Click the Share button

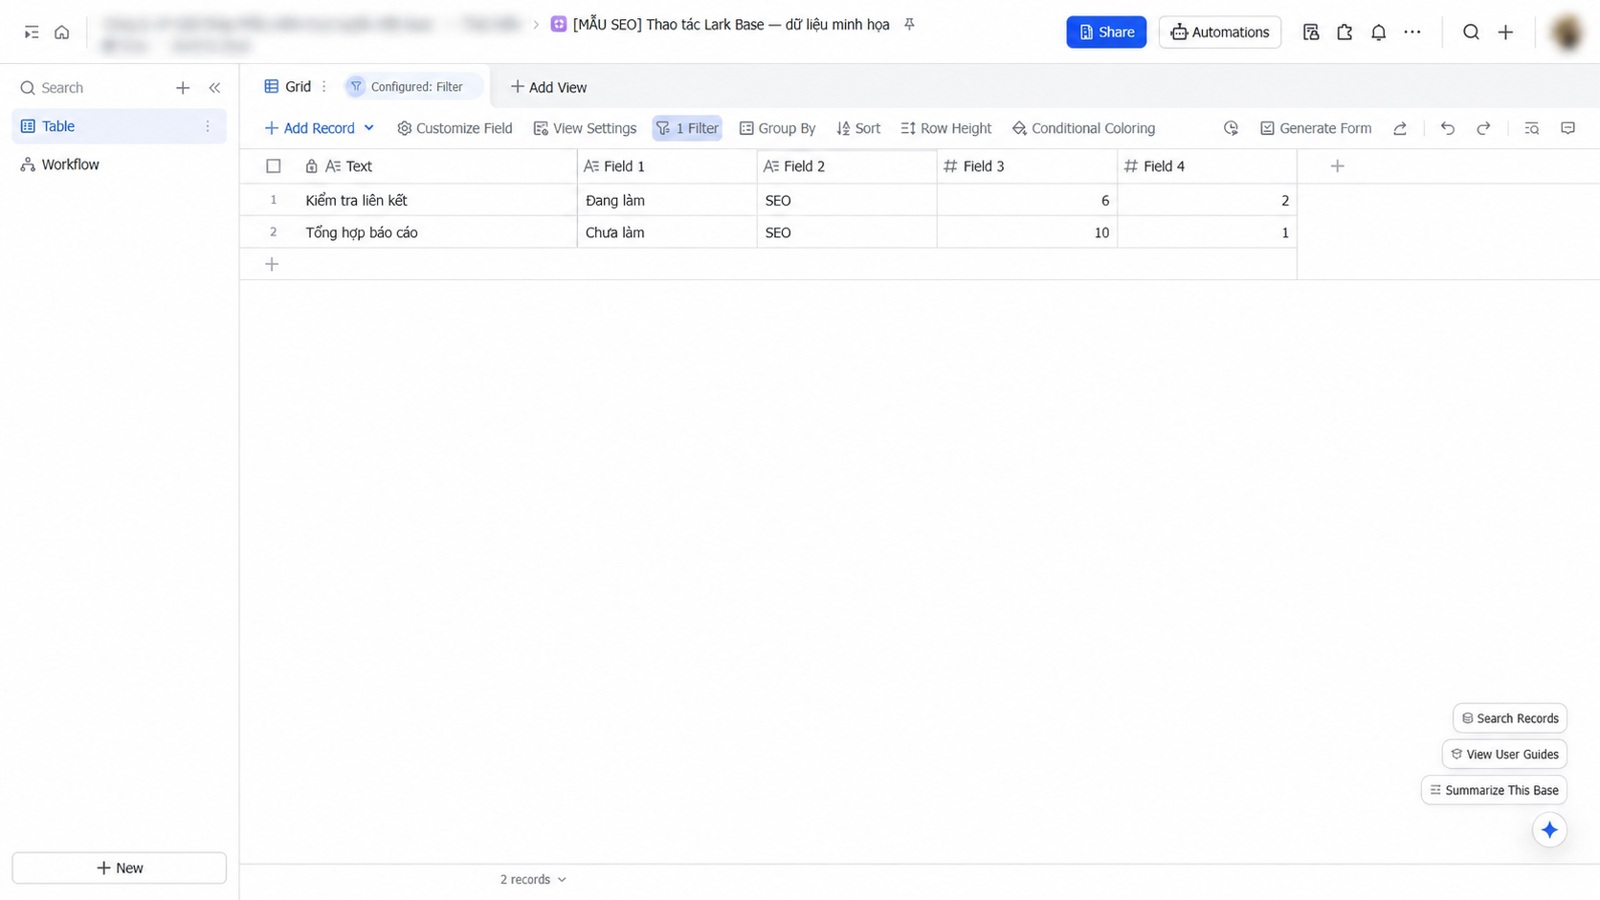tap(1106, 32)
